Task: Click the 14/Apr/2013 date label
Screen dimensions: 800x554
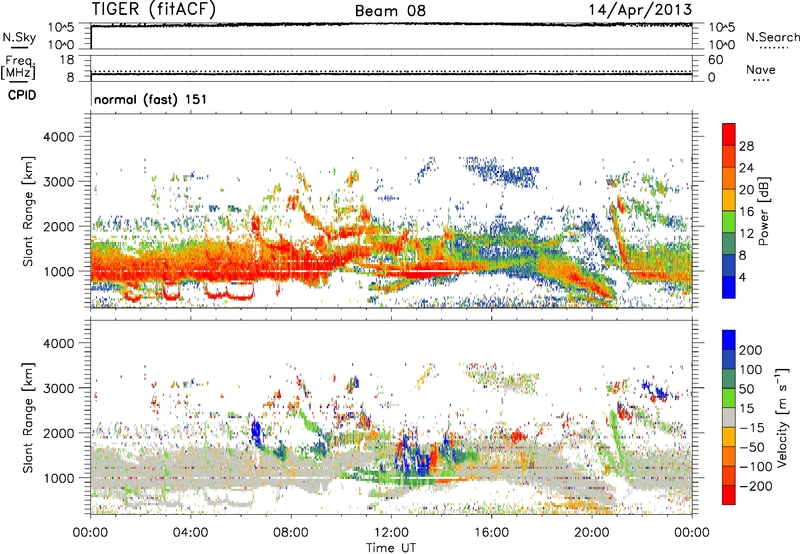Action: [640, 10]
